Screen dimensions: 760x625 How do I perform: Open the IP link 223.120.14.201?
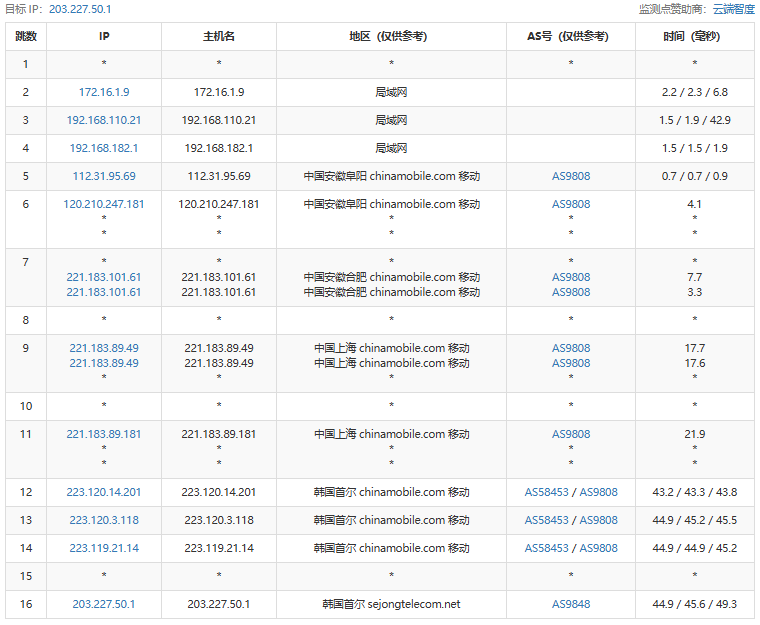coord(104,493)
